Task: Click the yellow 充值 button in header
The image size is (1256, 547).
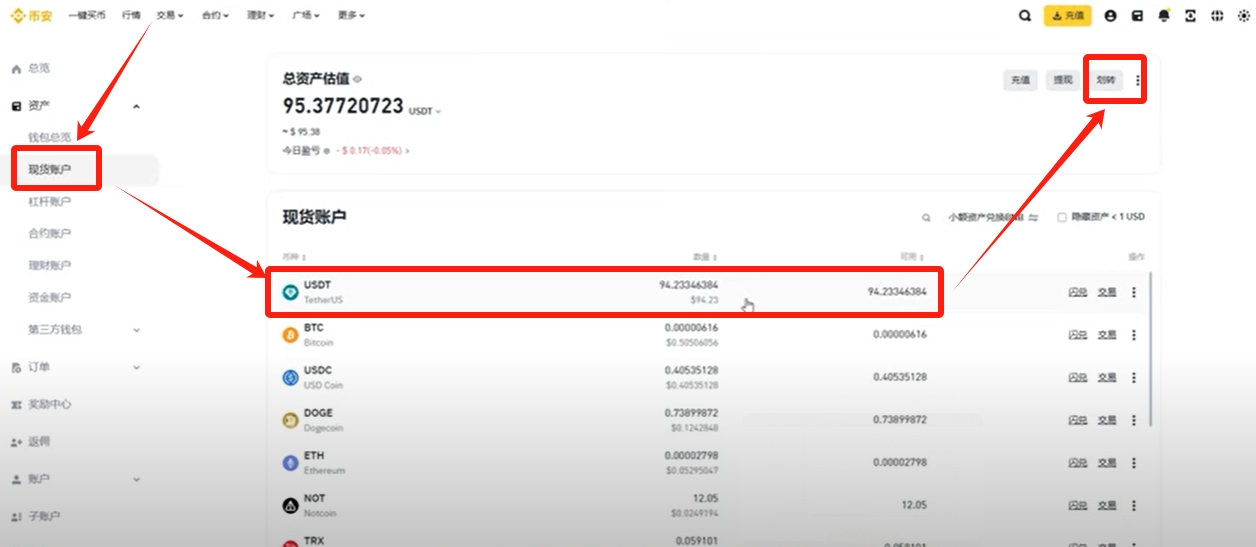Action: point(1068,16)
